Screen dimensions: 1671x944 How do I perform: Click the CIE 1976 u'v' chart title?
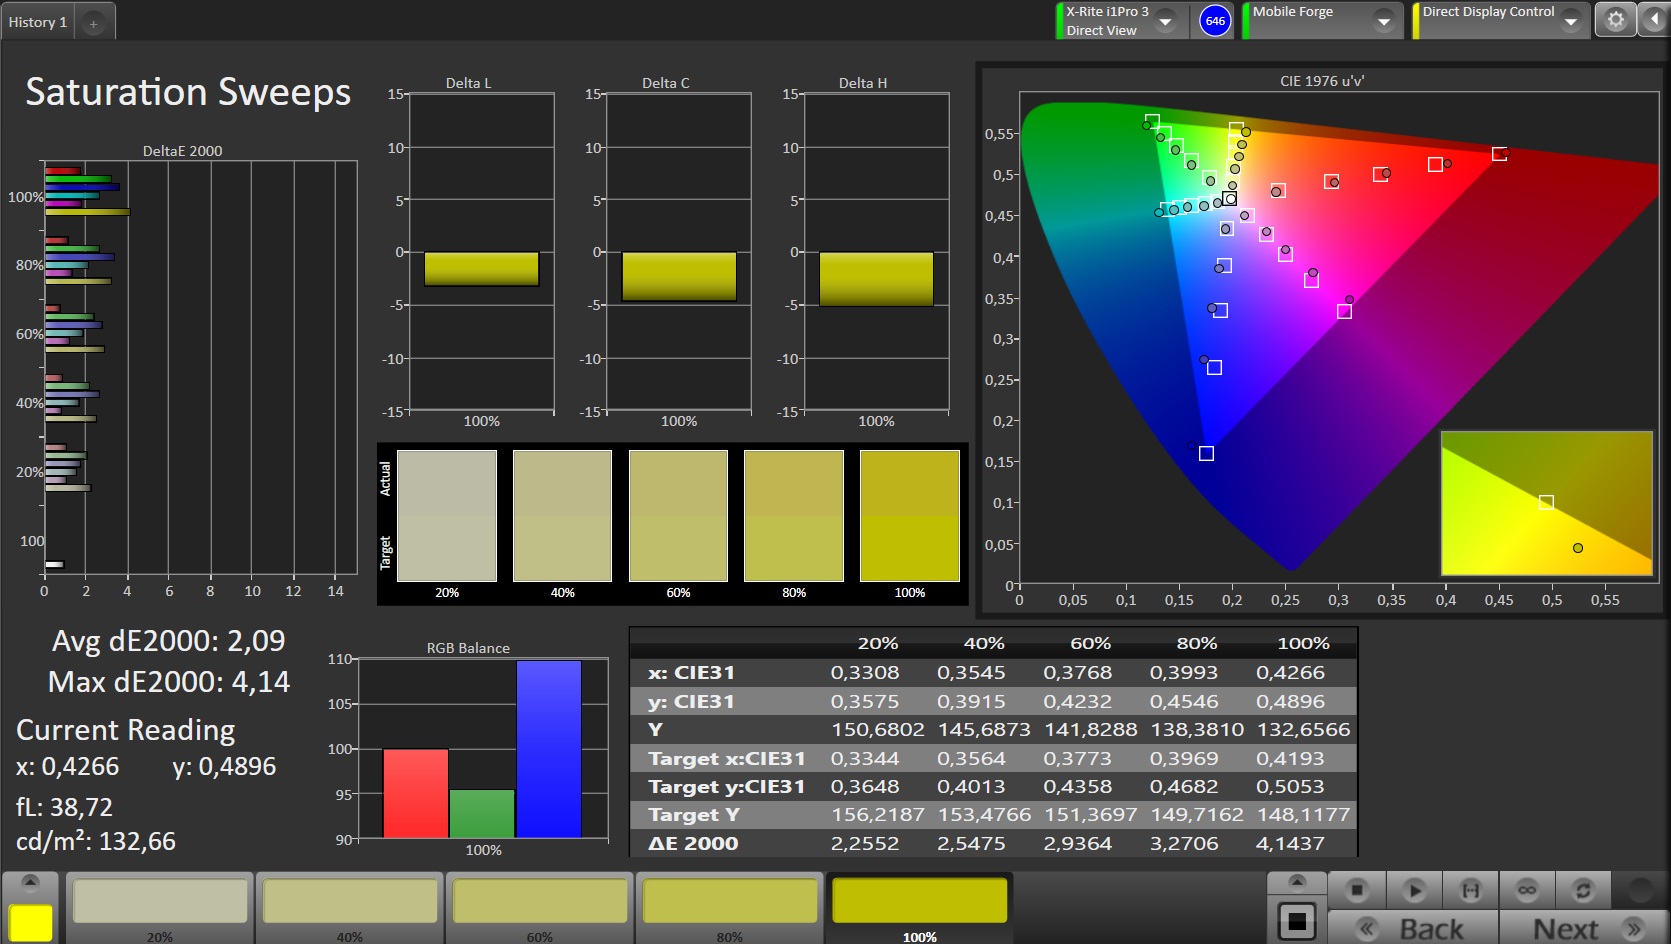click(1321, 81)
